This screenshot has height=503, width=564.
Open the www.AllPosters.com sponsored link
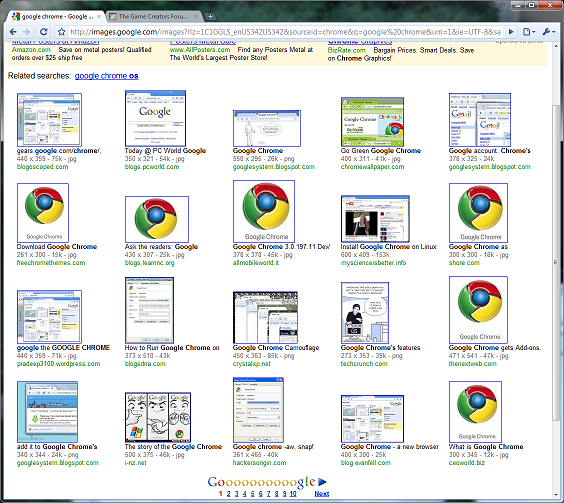(x=200, y=50)
